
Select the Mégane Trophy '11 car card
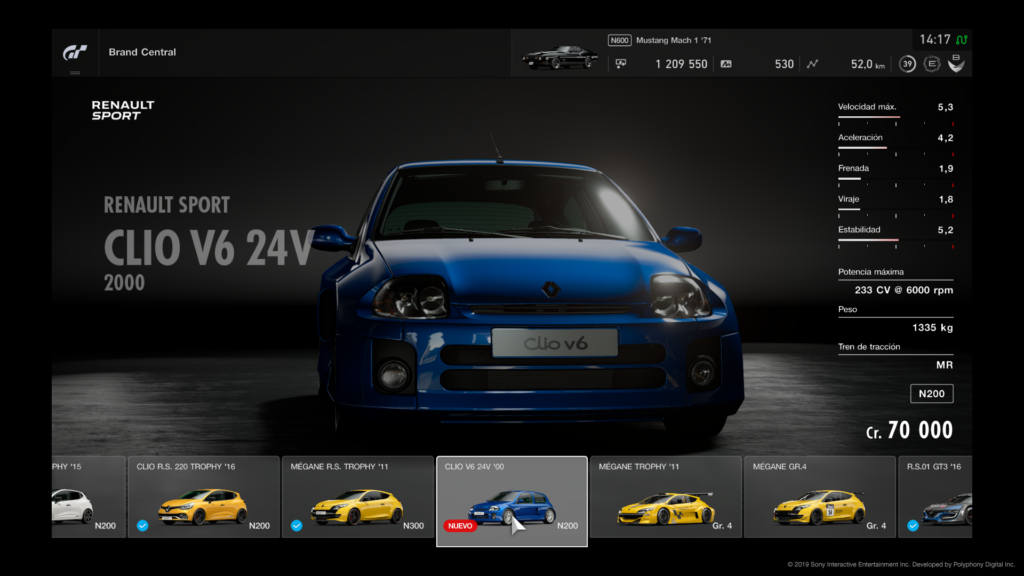point(665,497)
